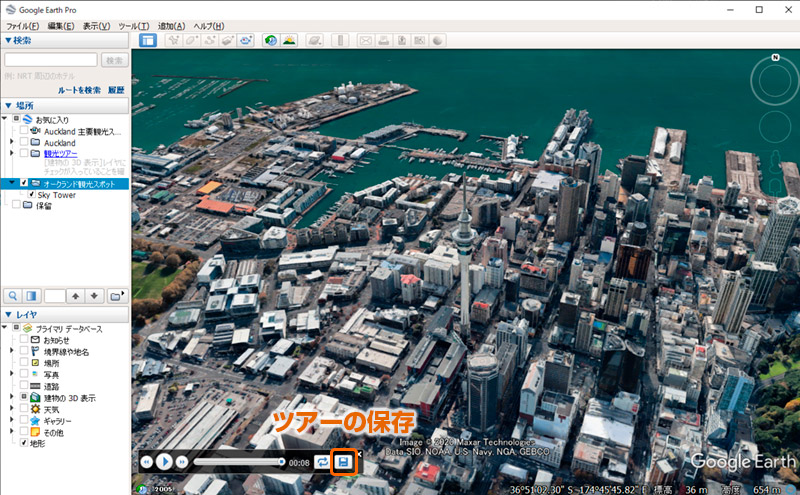Expand the Auckland folder in places
This screenshot has width=800, height=495.
click(x=12, y=143)
